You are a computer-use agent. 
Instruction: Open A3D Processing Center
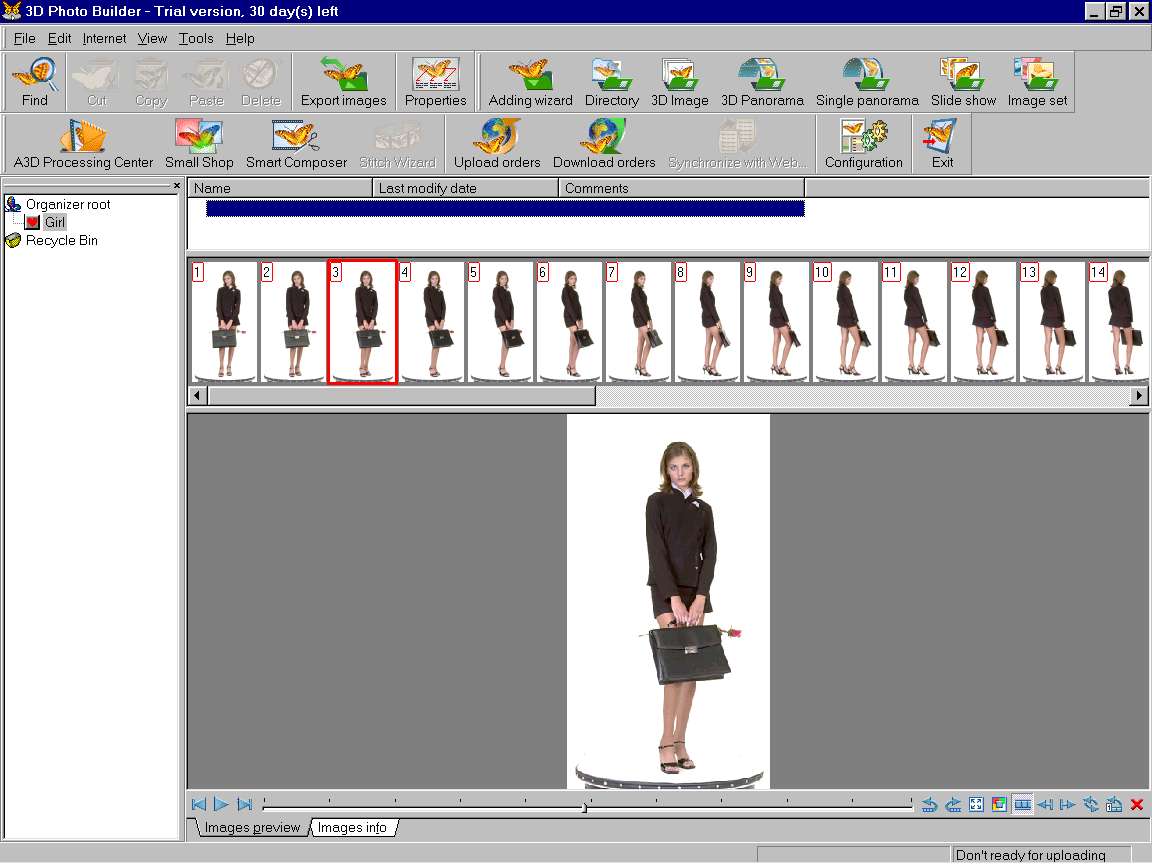[83, 144]
